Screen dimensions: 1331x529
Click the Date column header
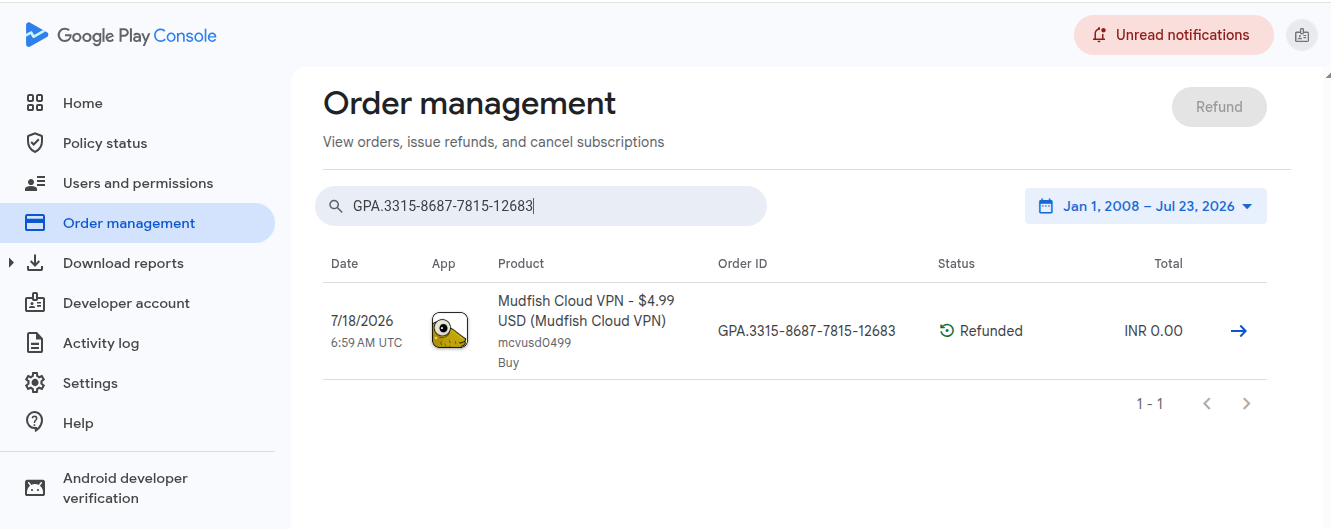(344, 264)
